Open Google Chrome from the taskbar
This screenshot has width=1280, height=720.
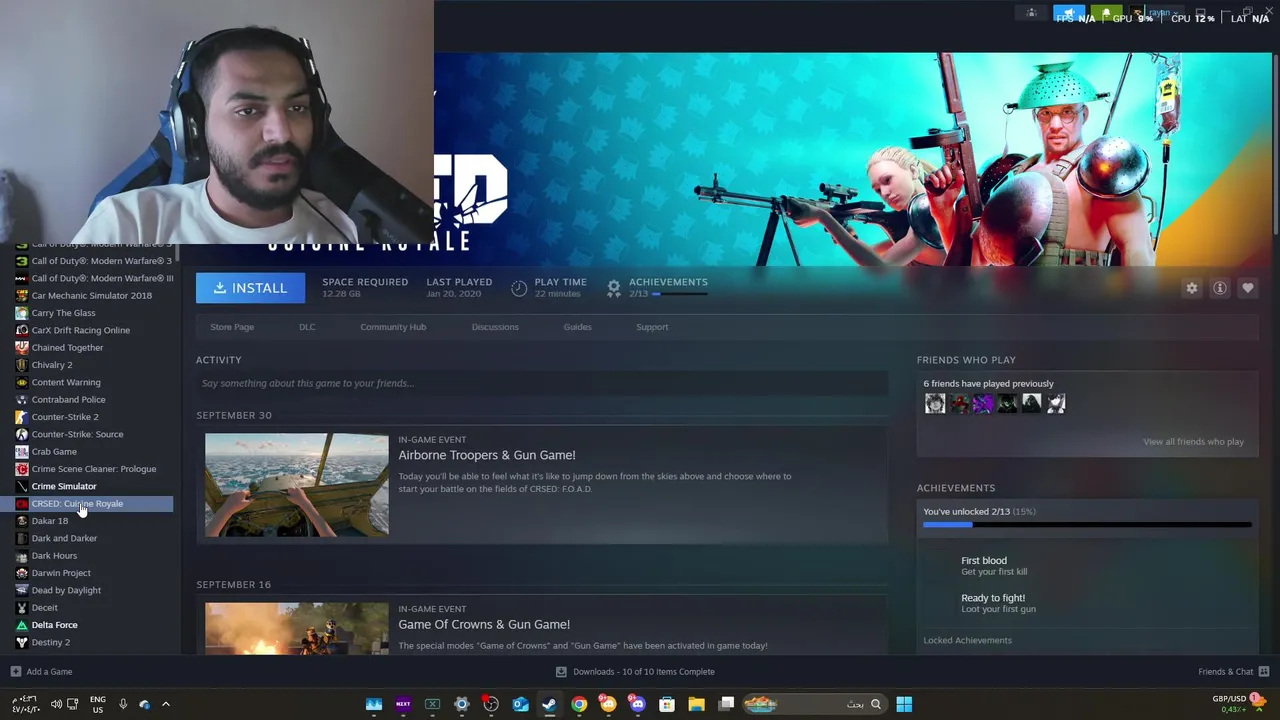[579, 704]
